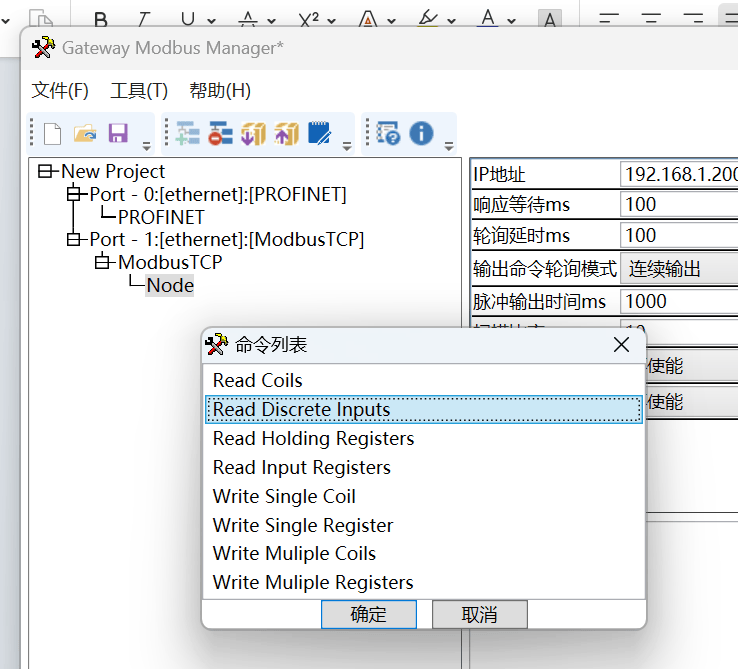Collapse the Port - 0 PROFINET branch
The height and width of the screenshot is (669, 738).
click(74, 193)
